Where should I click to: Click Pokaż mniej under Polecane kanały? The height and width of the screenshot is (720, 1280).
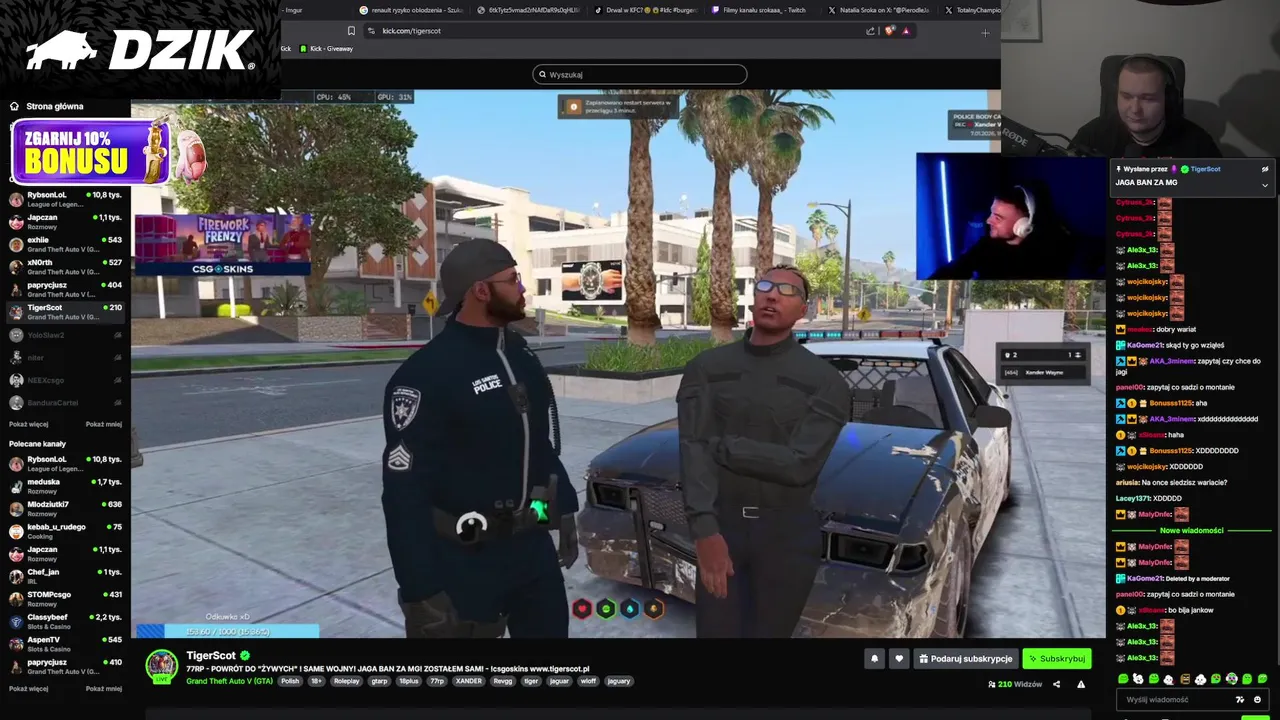click(x=104, y=688)
